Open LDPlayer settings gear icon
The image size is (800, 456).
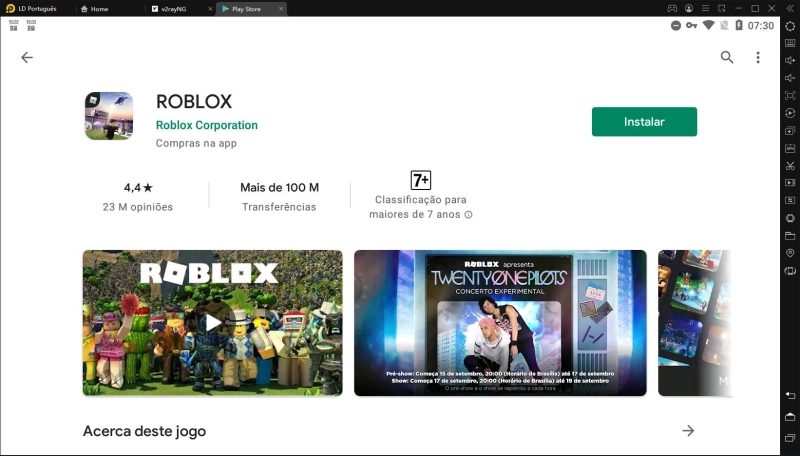pos(790,26)
